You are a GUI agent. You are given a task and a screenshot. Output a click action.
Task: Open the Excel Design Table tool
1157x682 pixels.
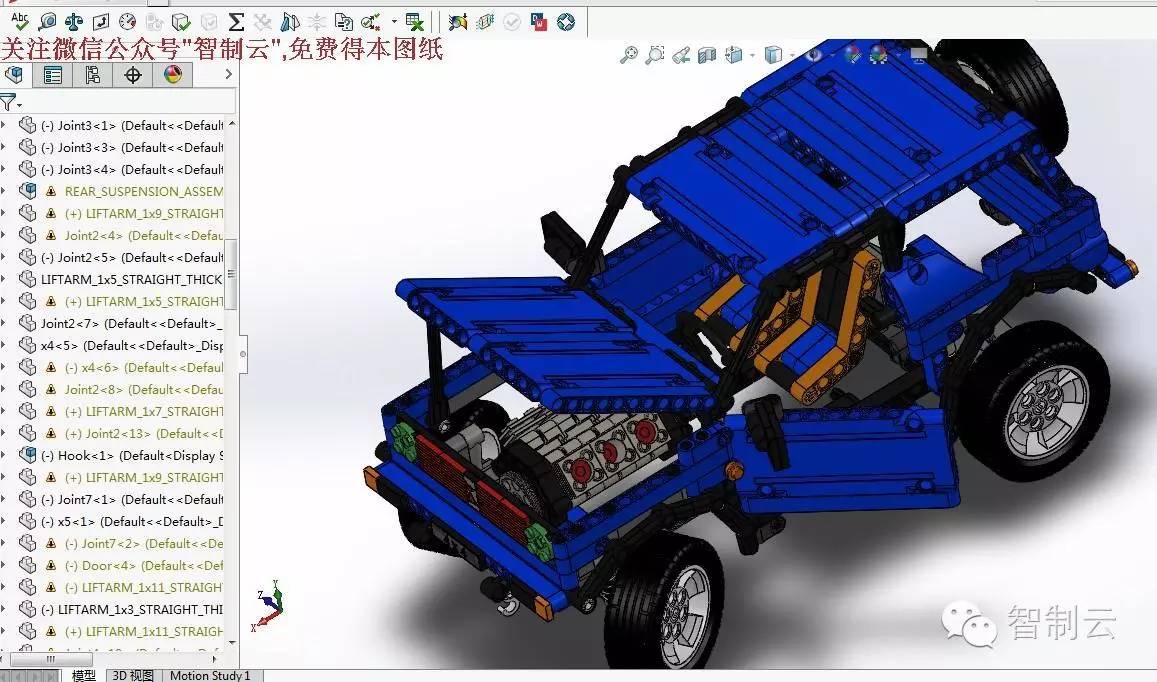pos(415,21)
